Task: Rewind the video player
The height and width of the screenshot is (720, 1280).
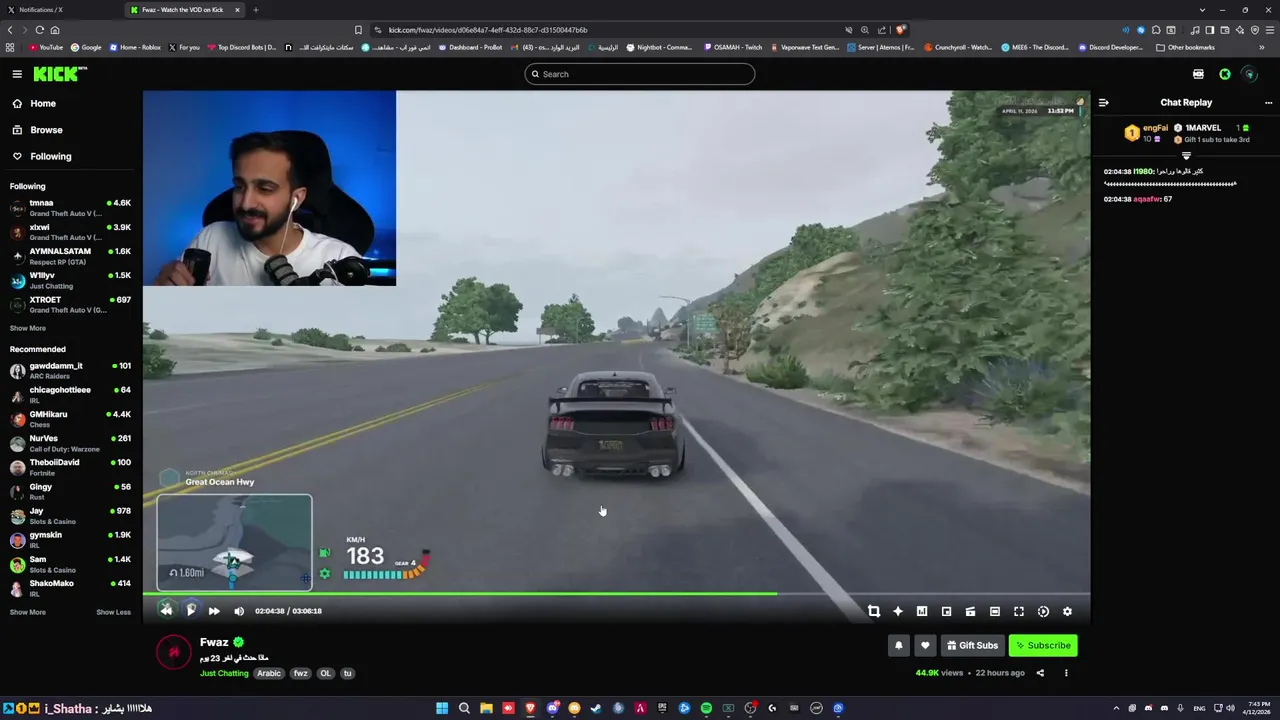Action: [167, 610]
